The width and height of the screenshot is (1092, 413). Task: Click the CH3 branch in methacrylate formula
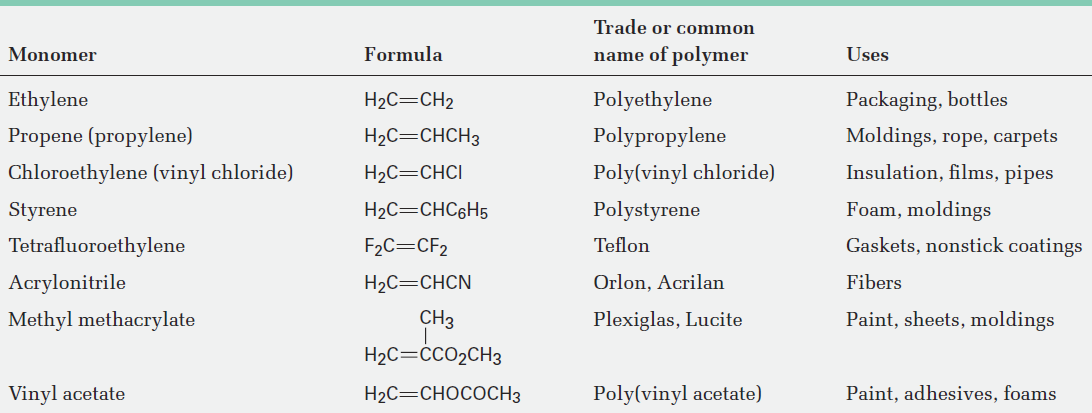click(437, 319)
